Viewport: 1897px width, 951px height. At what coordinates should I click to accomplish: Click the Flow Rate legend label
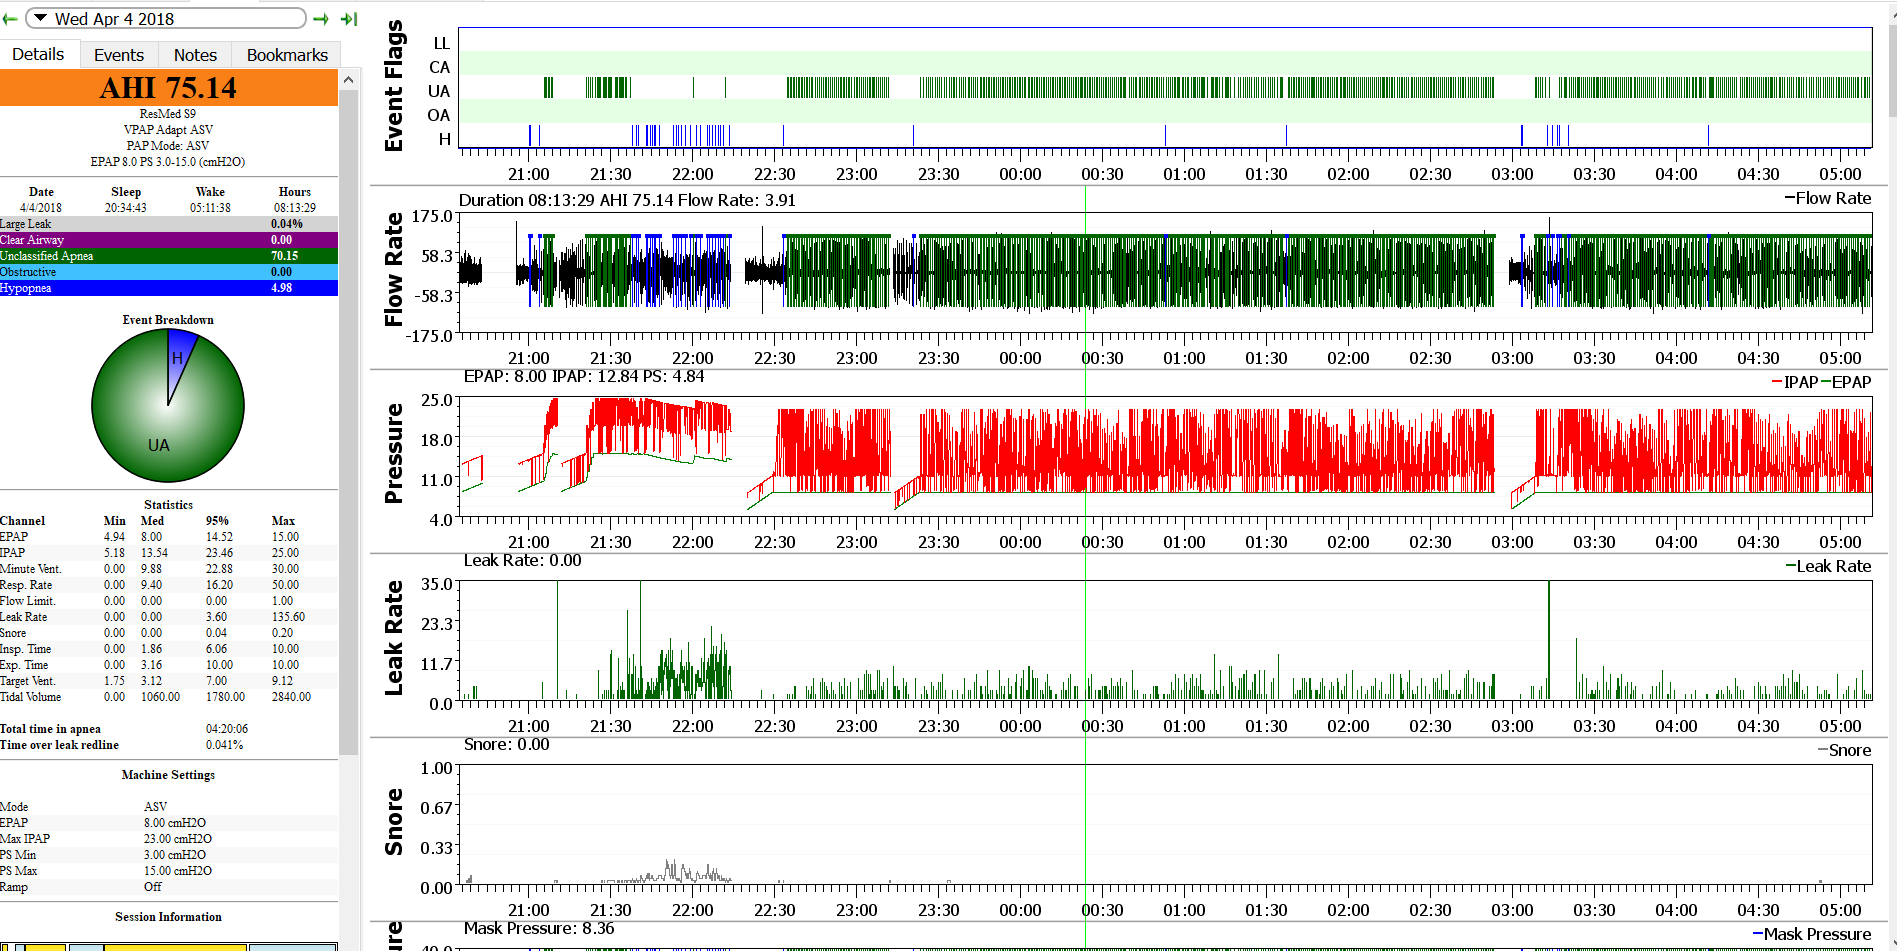(1828, 198)
